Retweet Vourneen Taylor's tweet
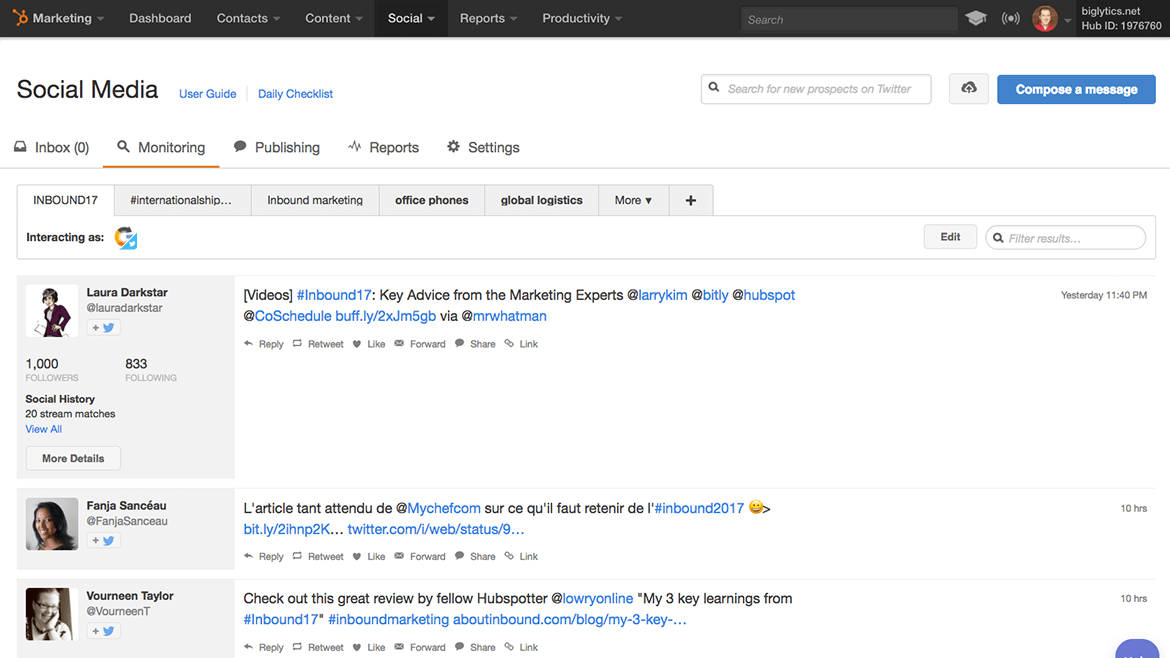 click(x=317, y=647)
